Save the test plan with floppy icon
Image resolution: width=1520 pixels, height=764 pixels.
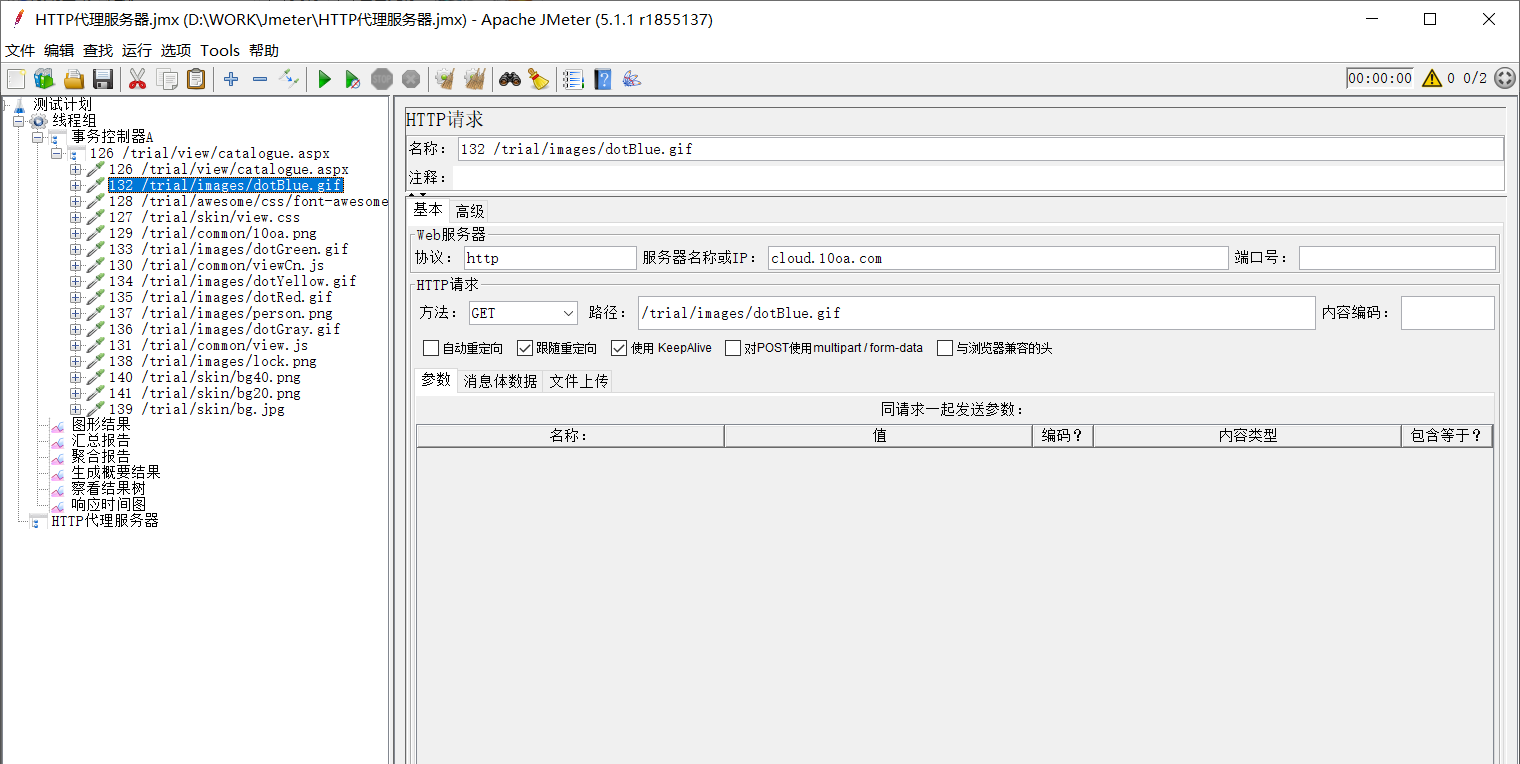[102, 79]
